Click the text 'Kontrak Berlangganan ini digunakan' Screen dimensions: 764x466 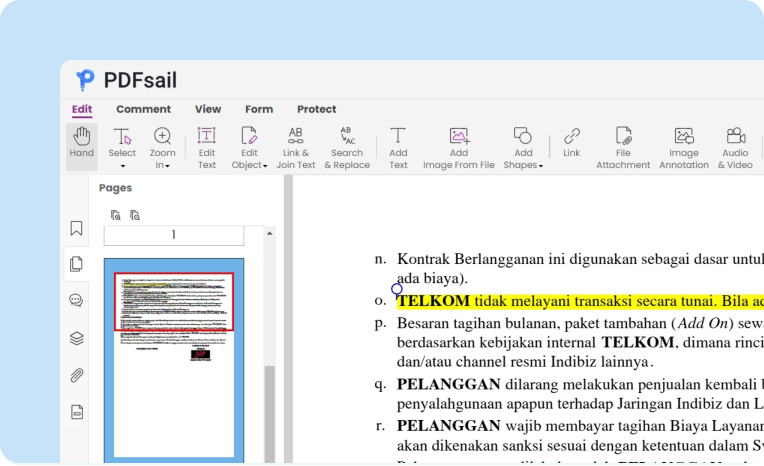(x=517, y=259)
